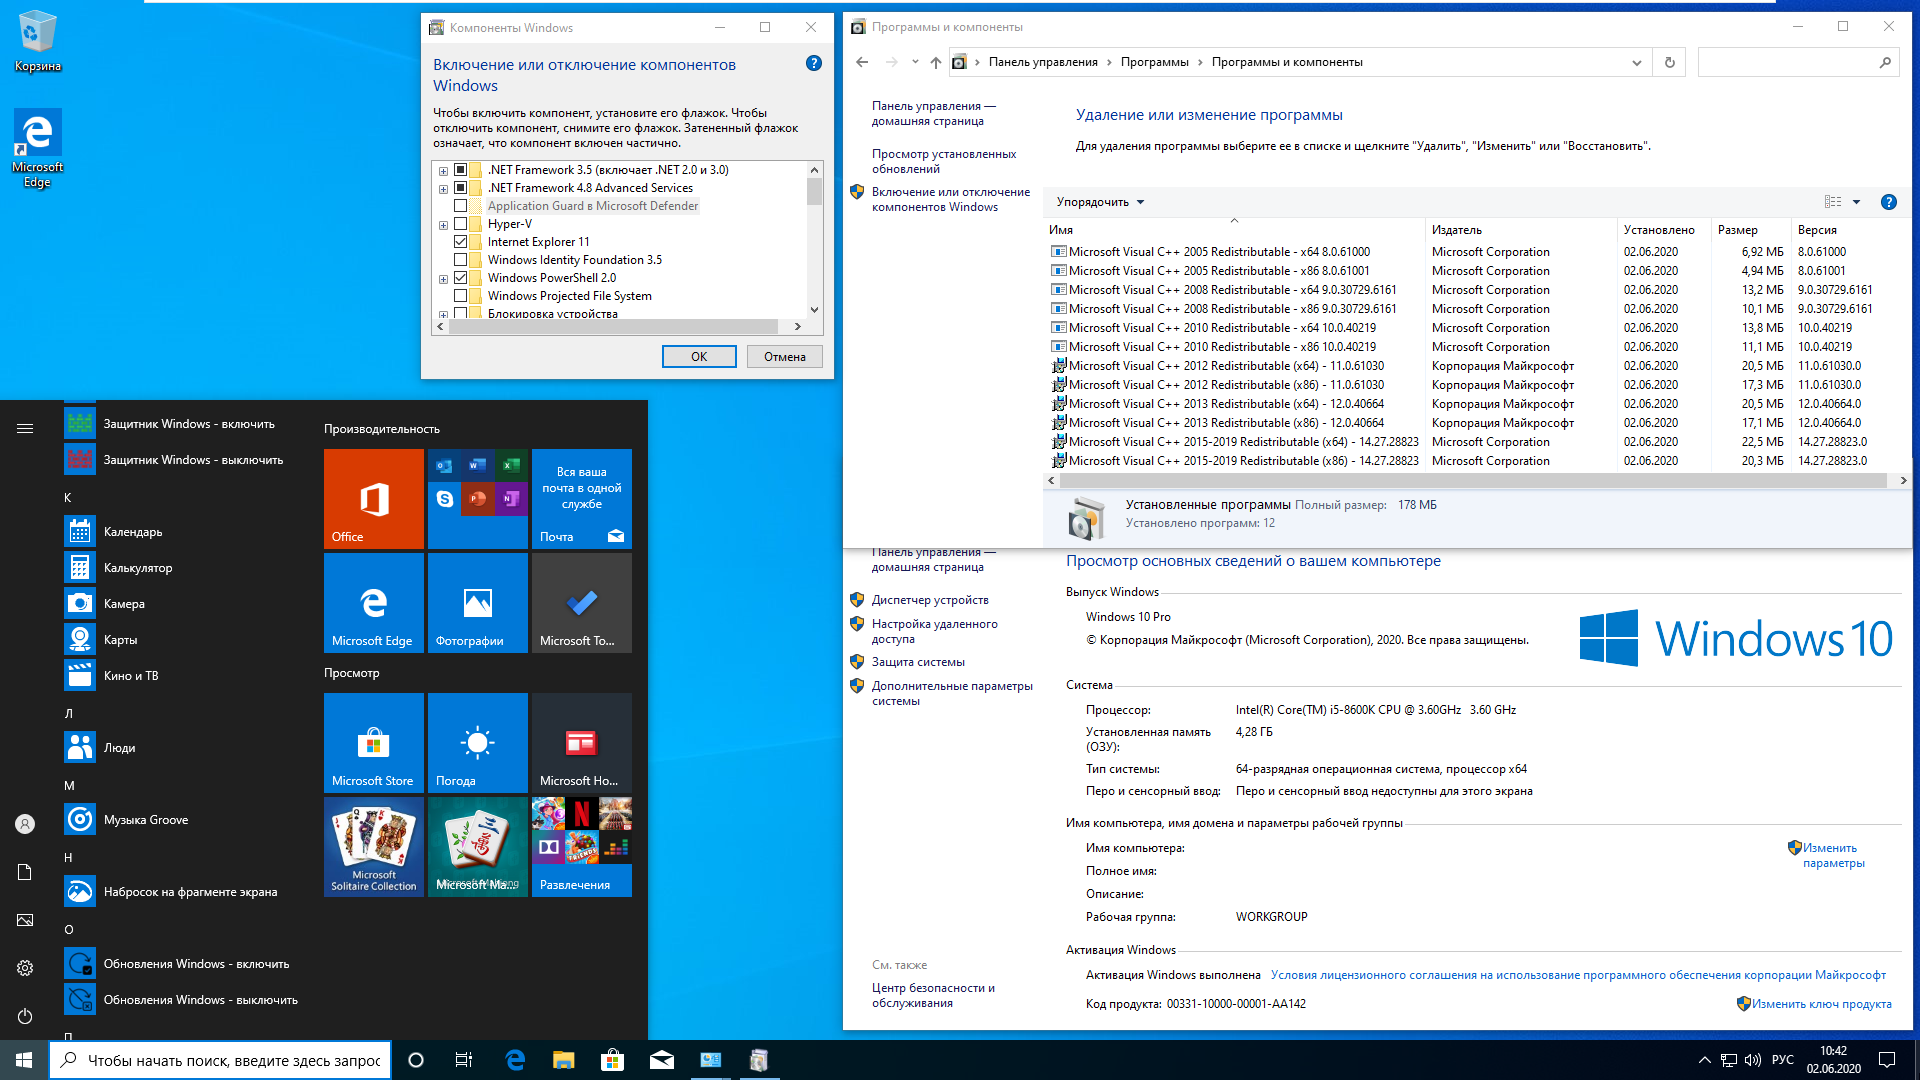The image size is (1920, 1080).
Task: Open the Погода weather tile
Action: [x=478, y=743]
